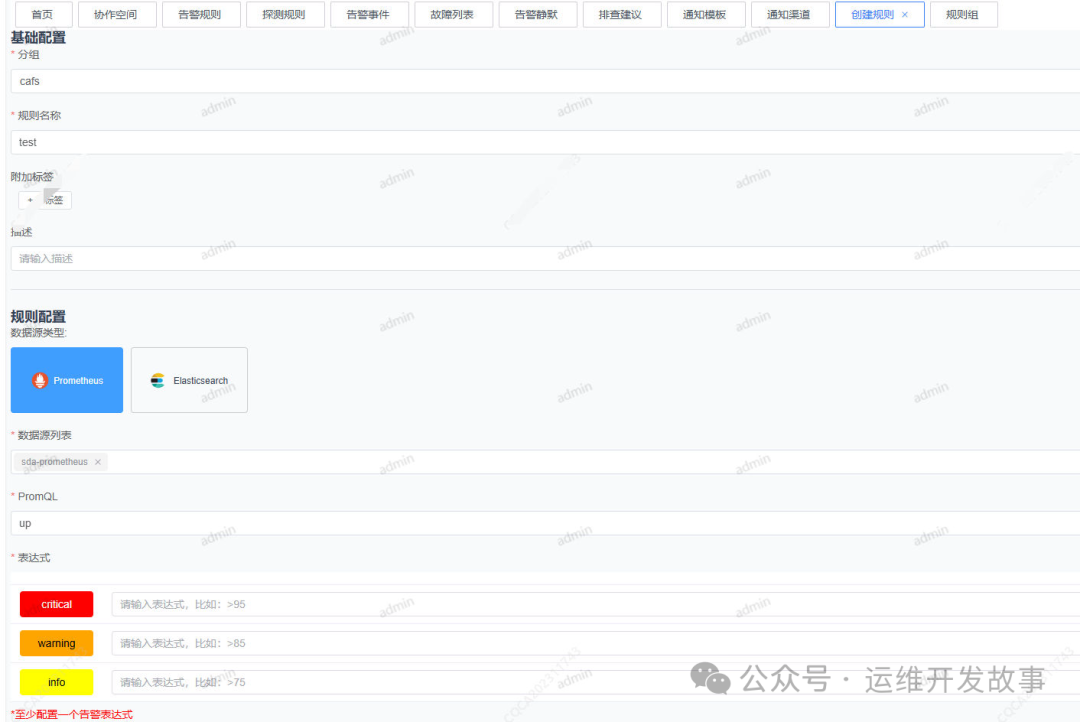Viewport: 1080px width, 722px height.
Task: Click the 至少配置一个告警表达式 warning text
Action: (72, 714)
